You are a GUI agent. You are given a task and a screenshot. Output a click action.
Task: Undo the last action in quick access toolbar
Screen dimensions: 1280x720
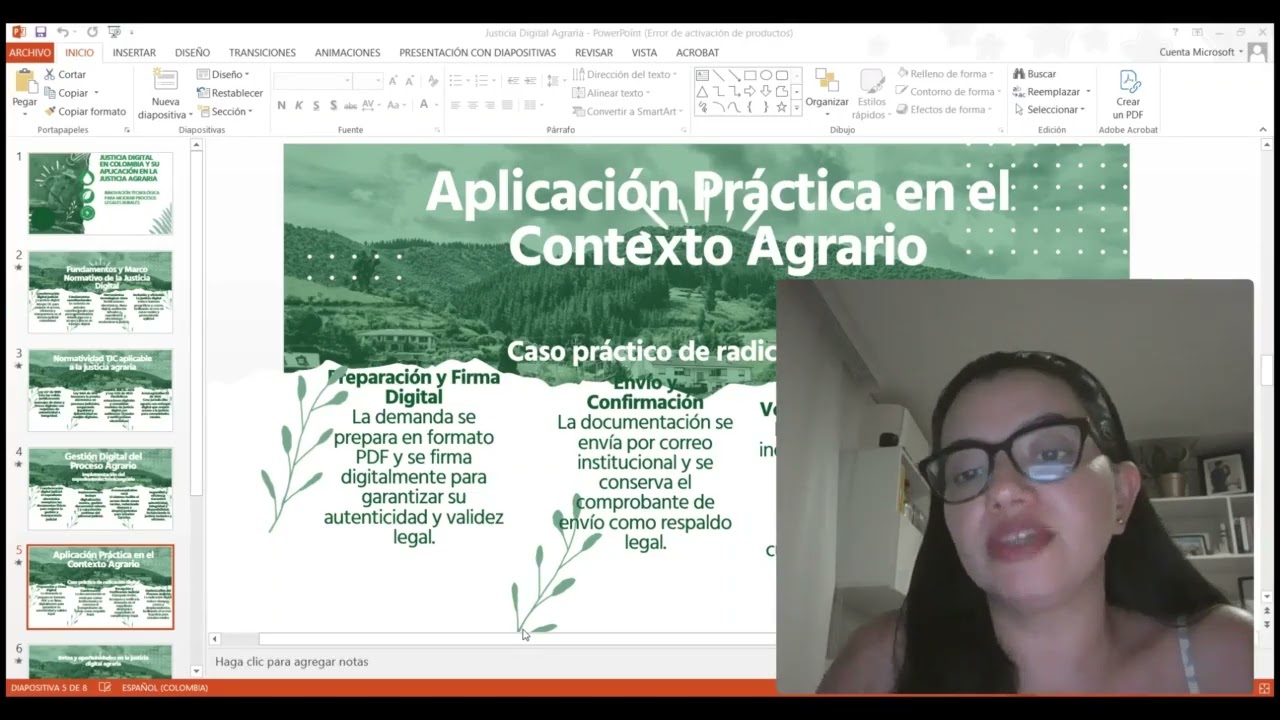(x=62, y=32)
